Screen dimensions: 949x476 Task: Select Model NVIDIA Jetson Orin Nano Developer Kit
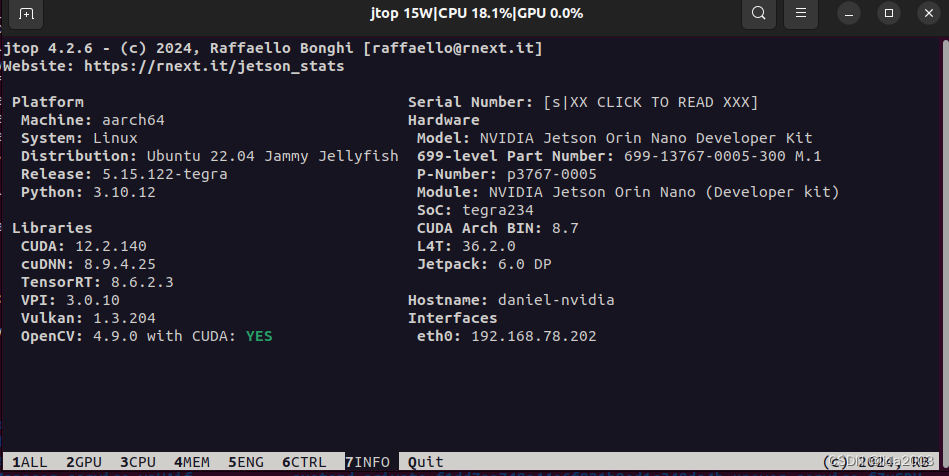[x=646, y=138]
